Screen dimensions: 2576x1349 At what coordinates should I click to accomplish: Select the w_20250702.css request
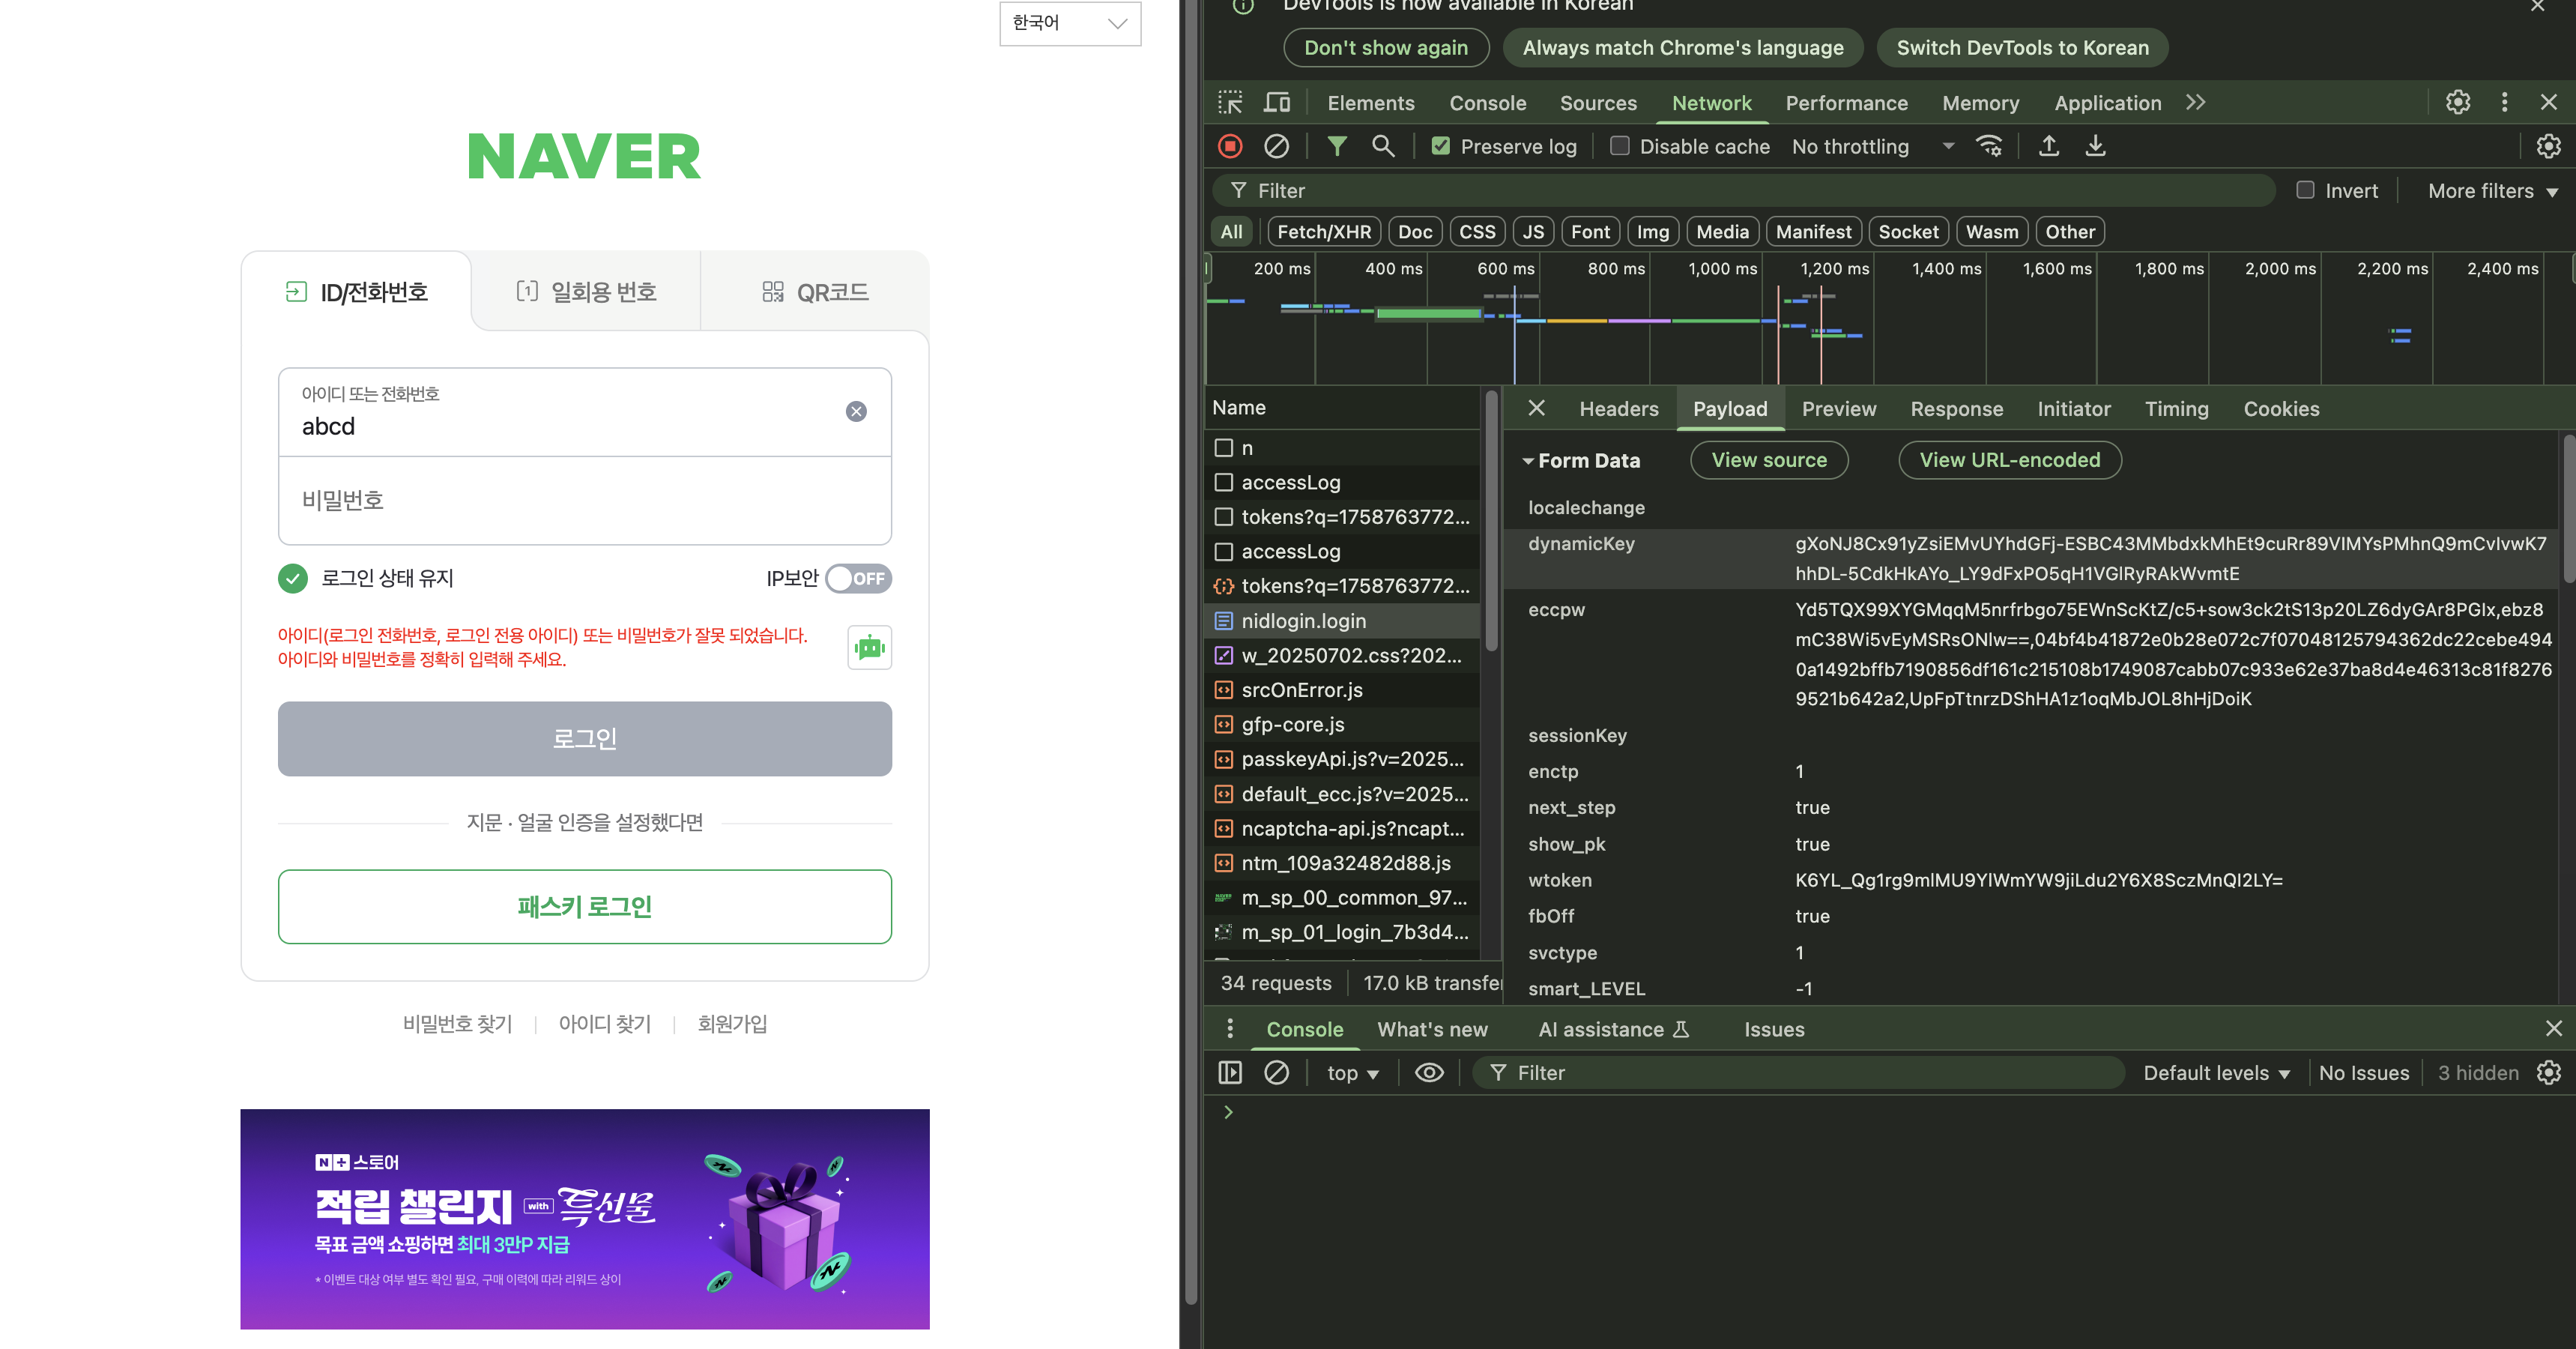[x=1342, y=656]
